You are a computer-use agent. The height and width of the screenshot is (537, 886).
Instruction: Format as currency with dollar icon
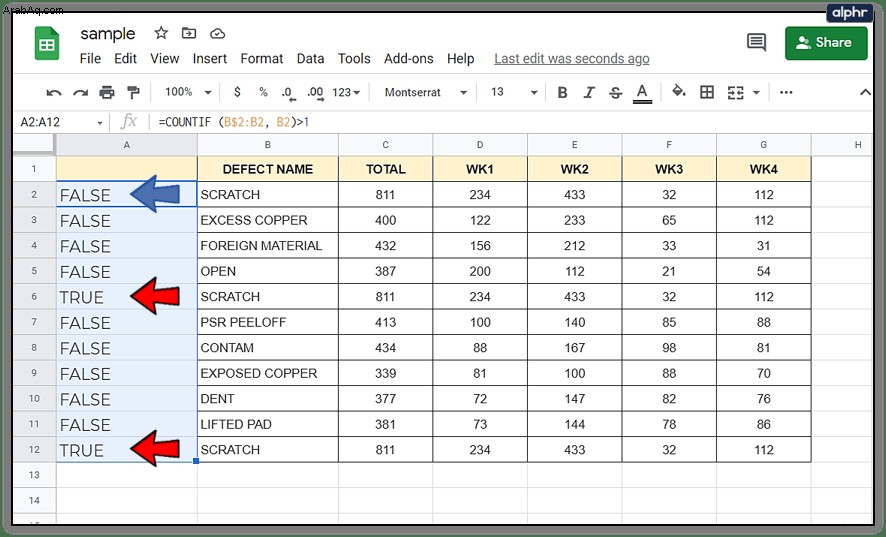pos(237,92)
